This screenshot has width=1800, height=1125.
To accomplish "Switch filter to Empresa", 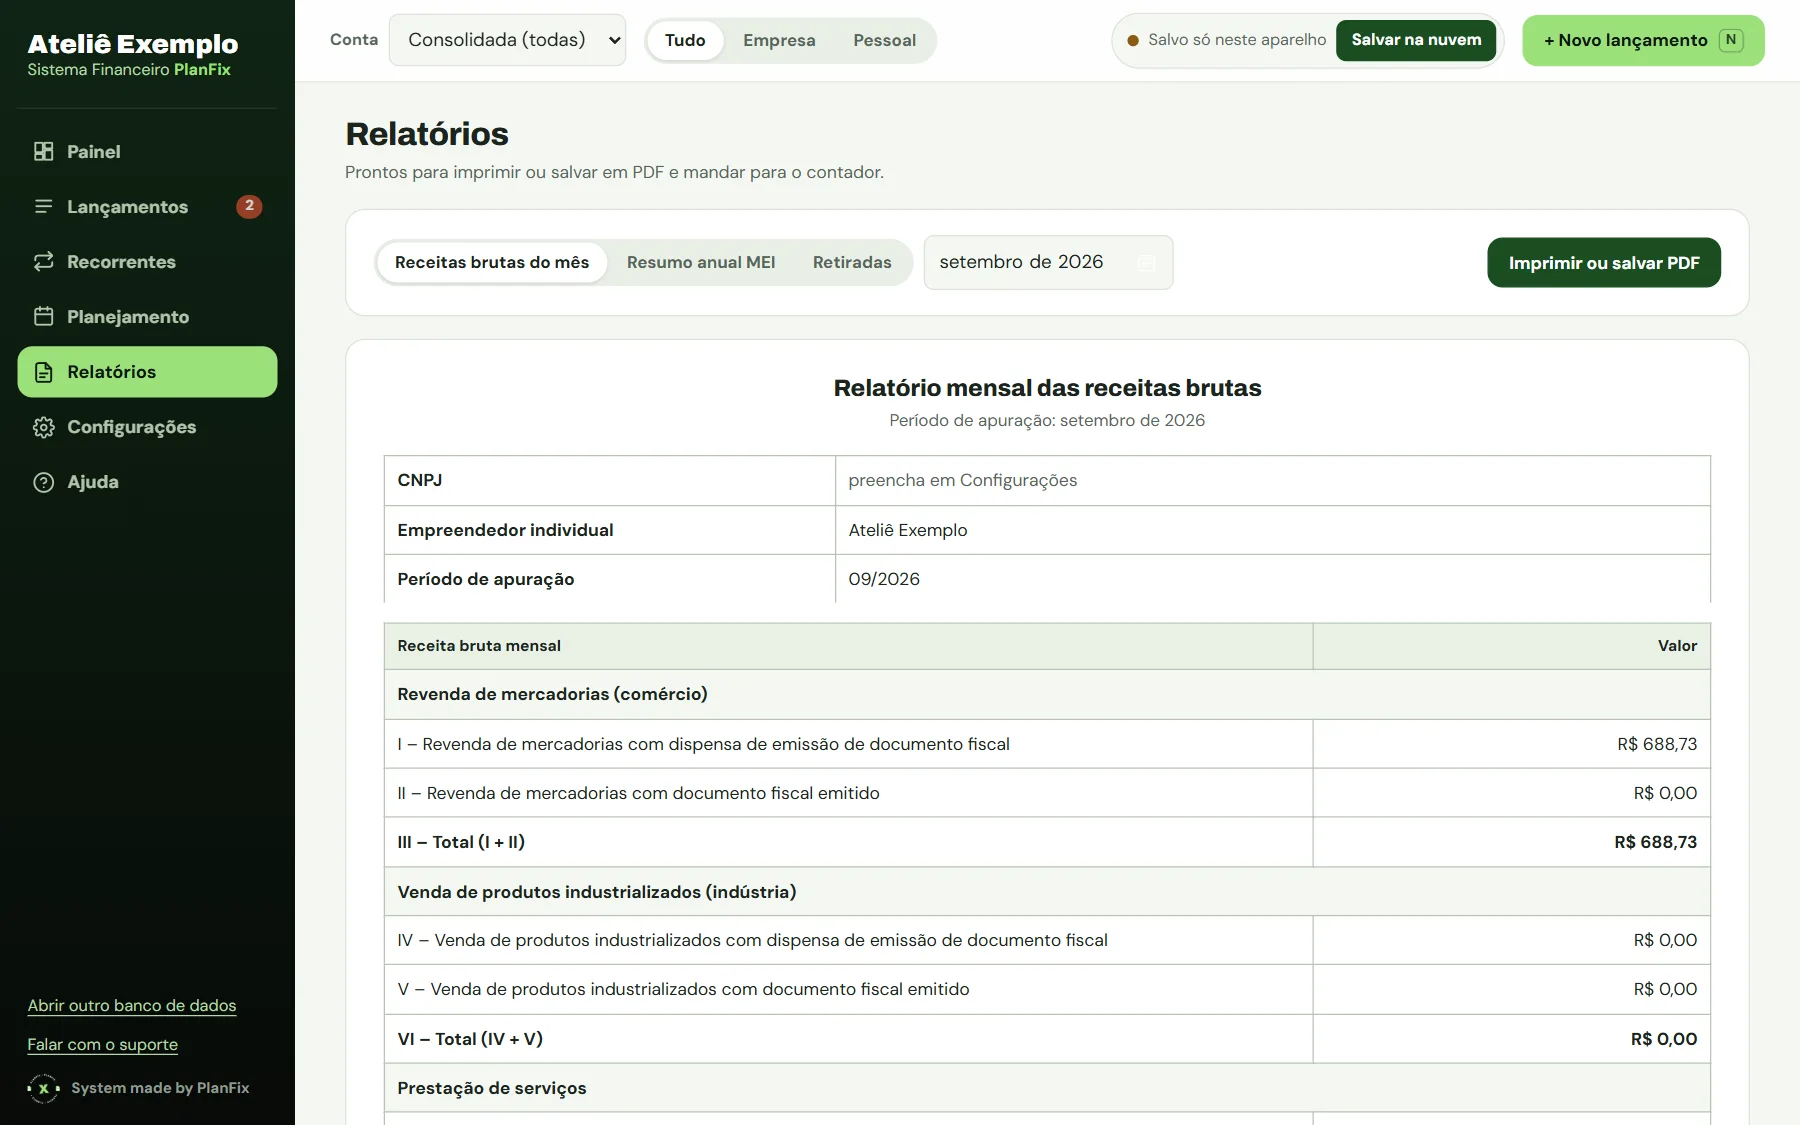I will click(x=779, y=40).
